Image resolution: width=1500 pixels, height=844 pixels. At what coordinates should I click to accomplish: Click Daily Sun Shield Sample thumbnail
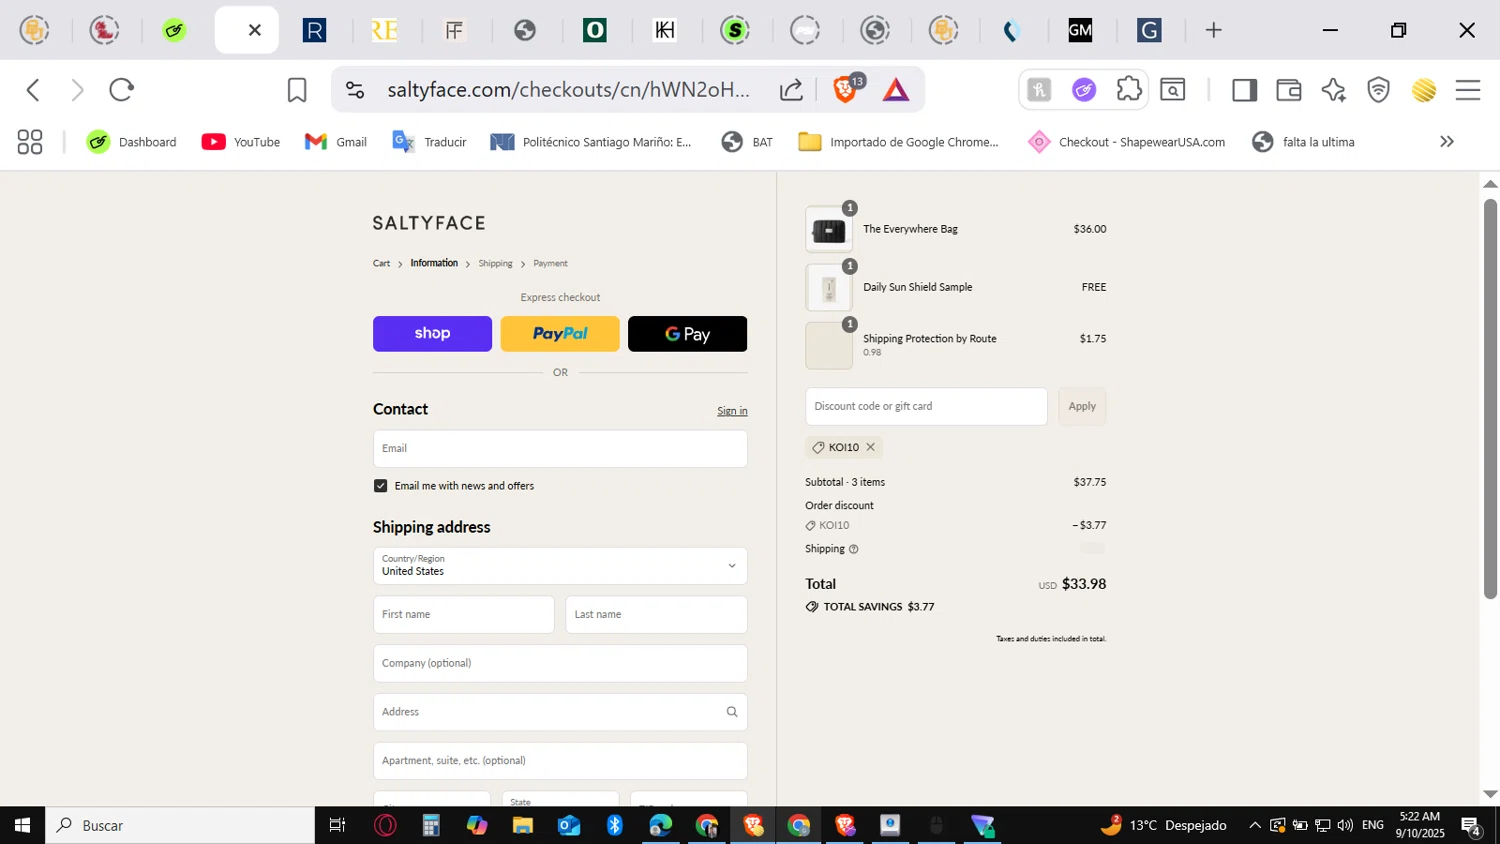tap(829, 288)
